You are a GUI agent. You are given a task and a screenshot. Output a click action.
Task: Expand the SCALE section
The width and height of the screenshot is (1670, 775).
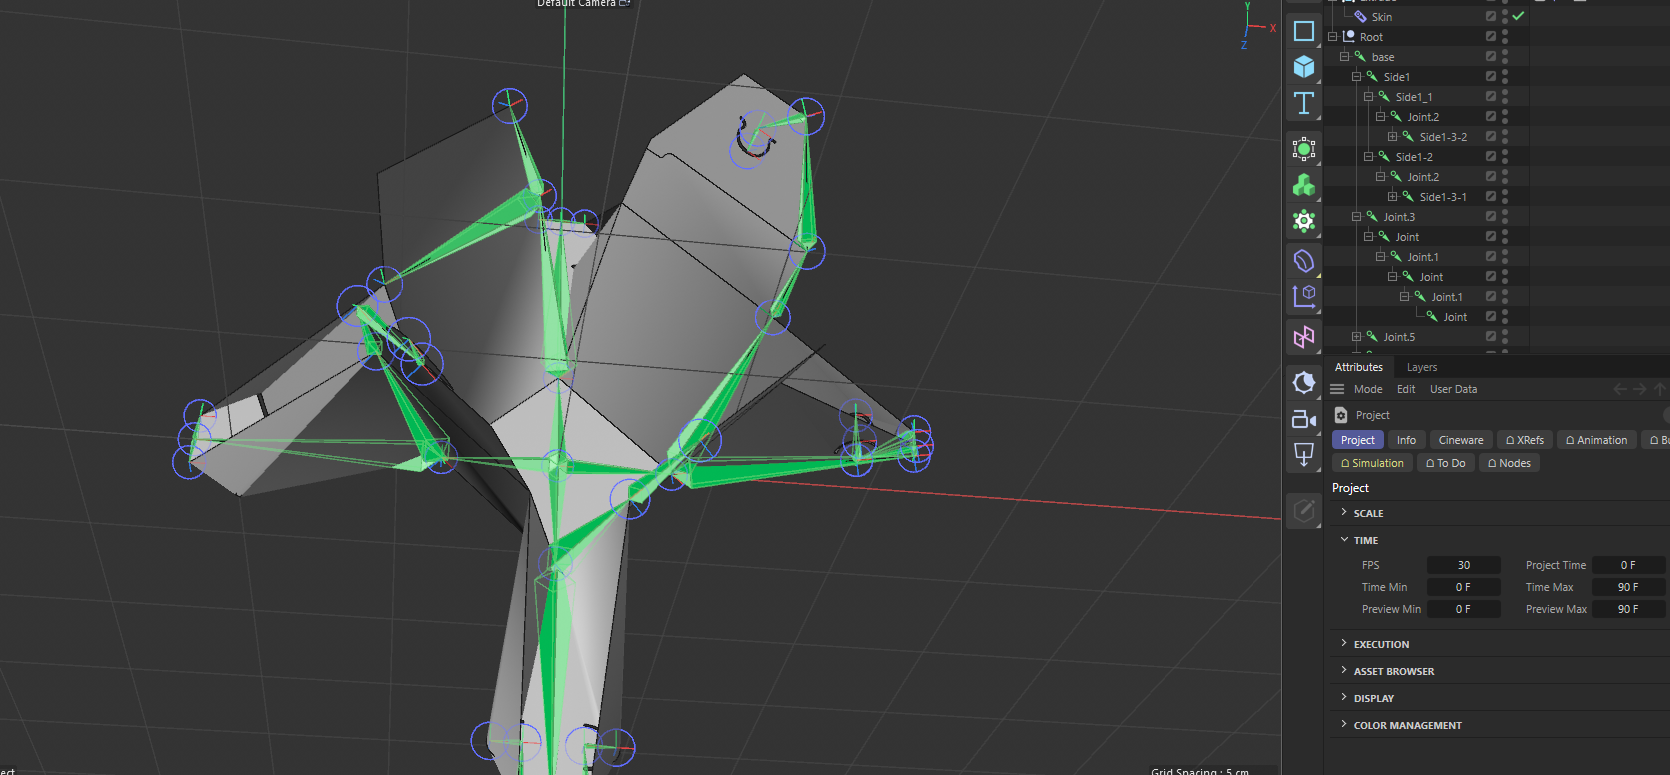tap(1344, 512)
